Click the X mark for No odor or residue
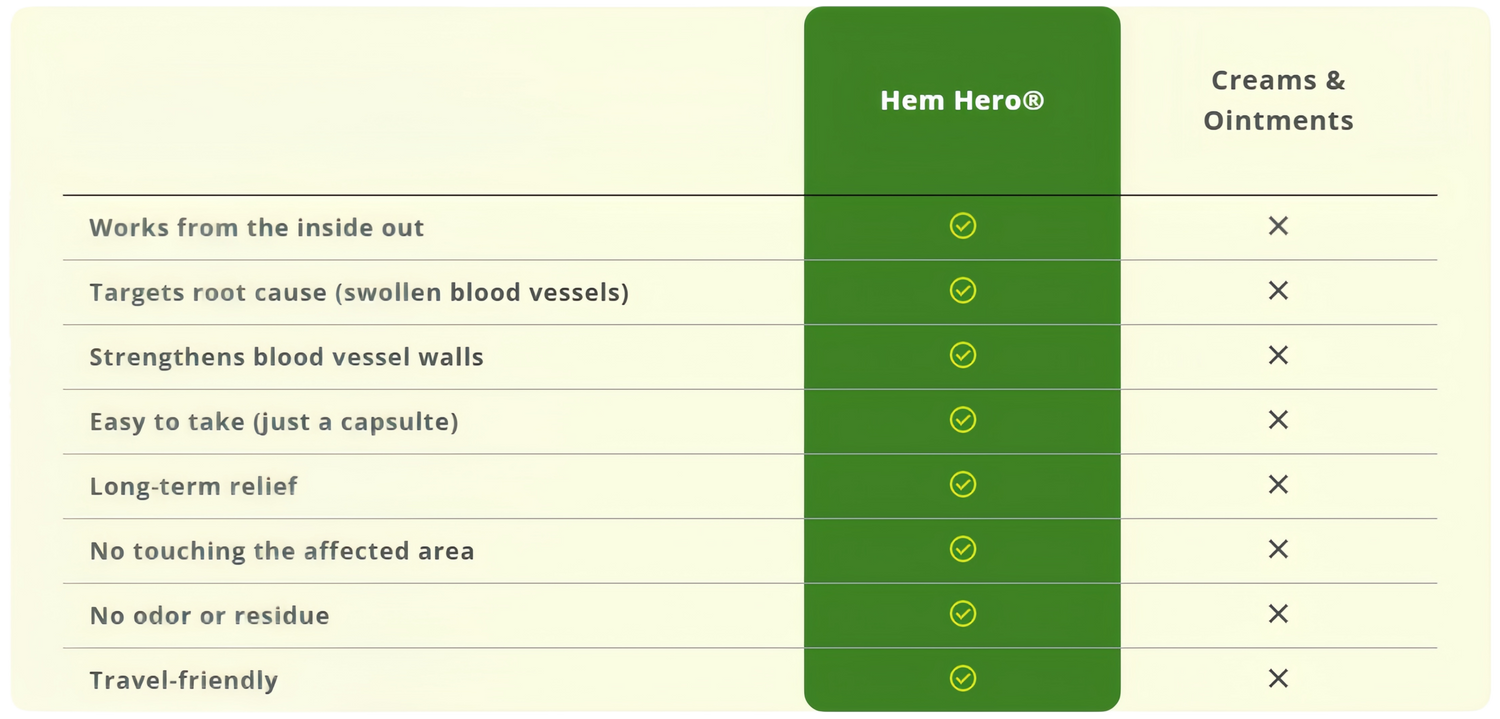 (x=1277, y=613)
